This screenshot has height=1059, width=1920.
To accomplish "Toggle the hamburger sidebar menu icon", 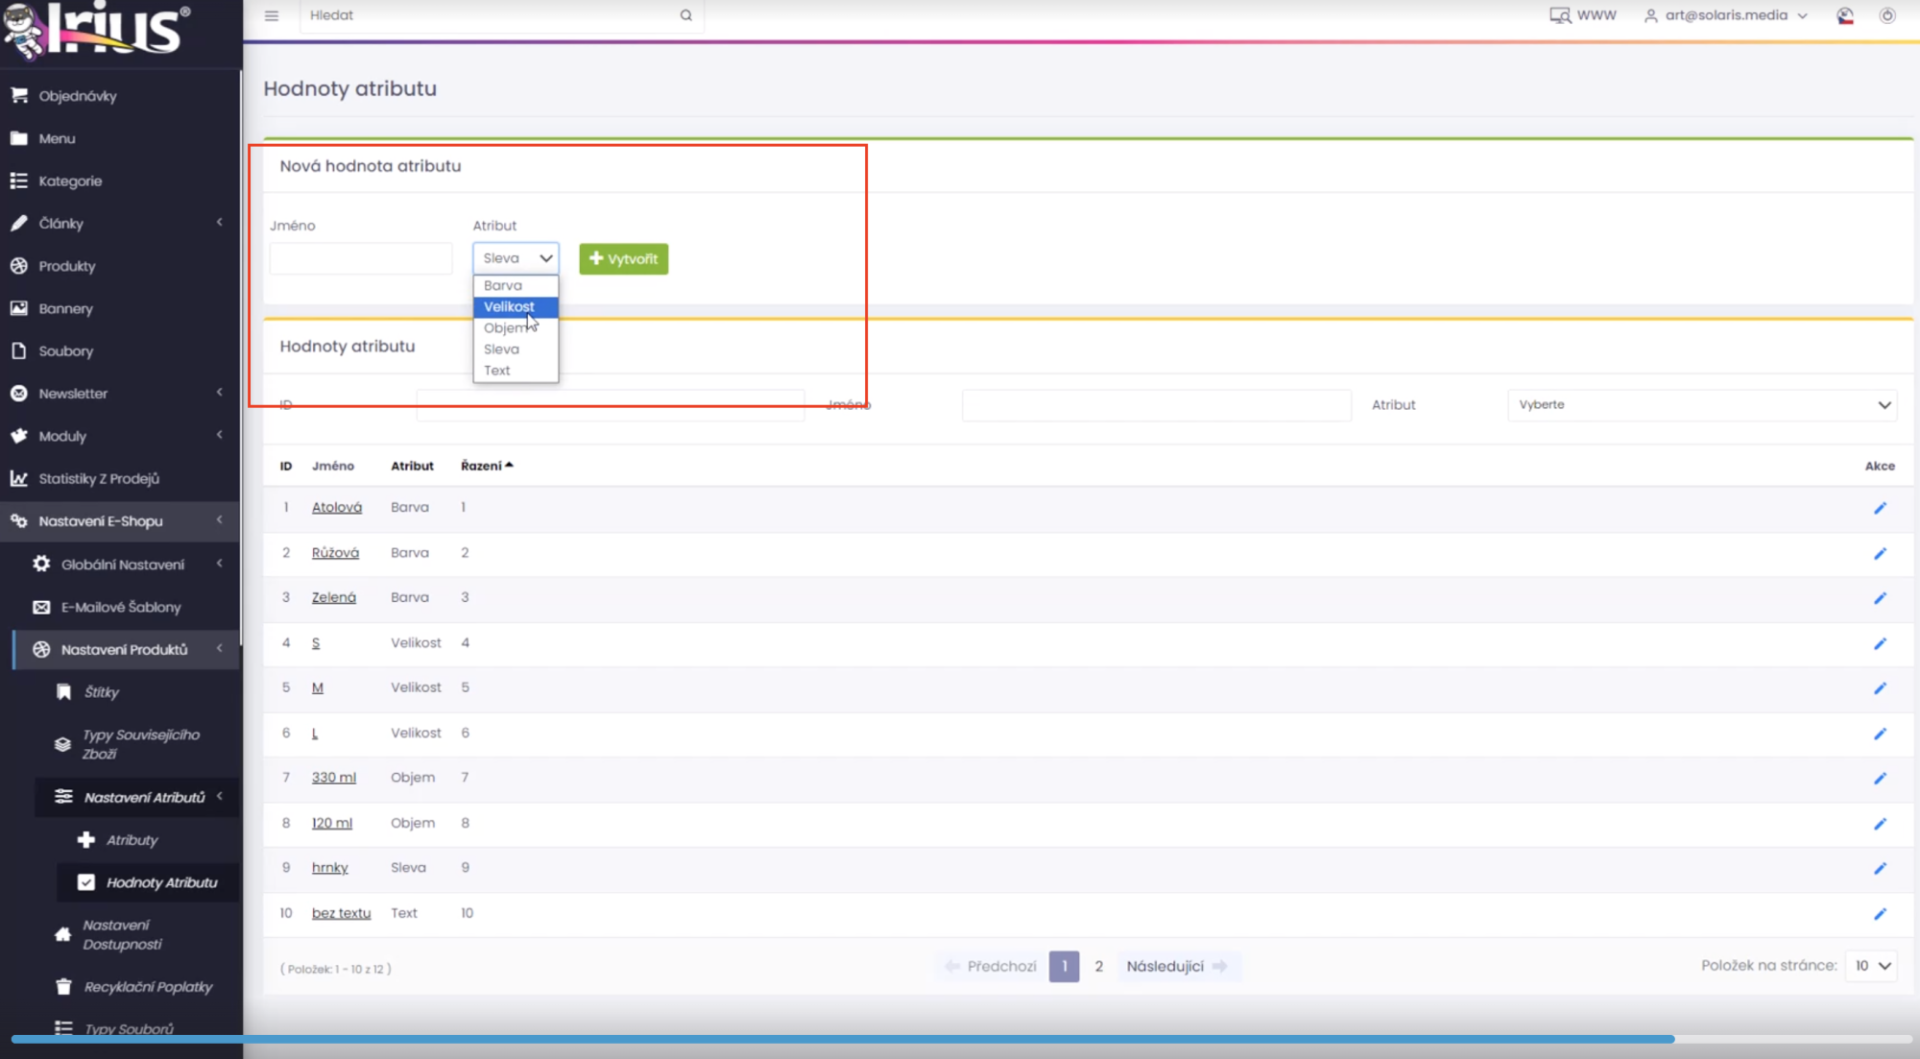I will [x=271, y=16].
